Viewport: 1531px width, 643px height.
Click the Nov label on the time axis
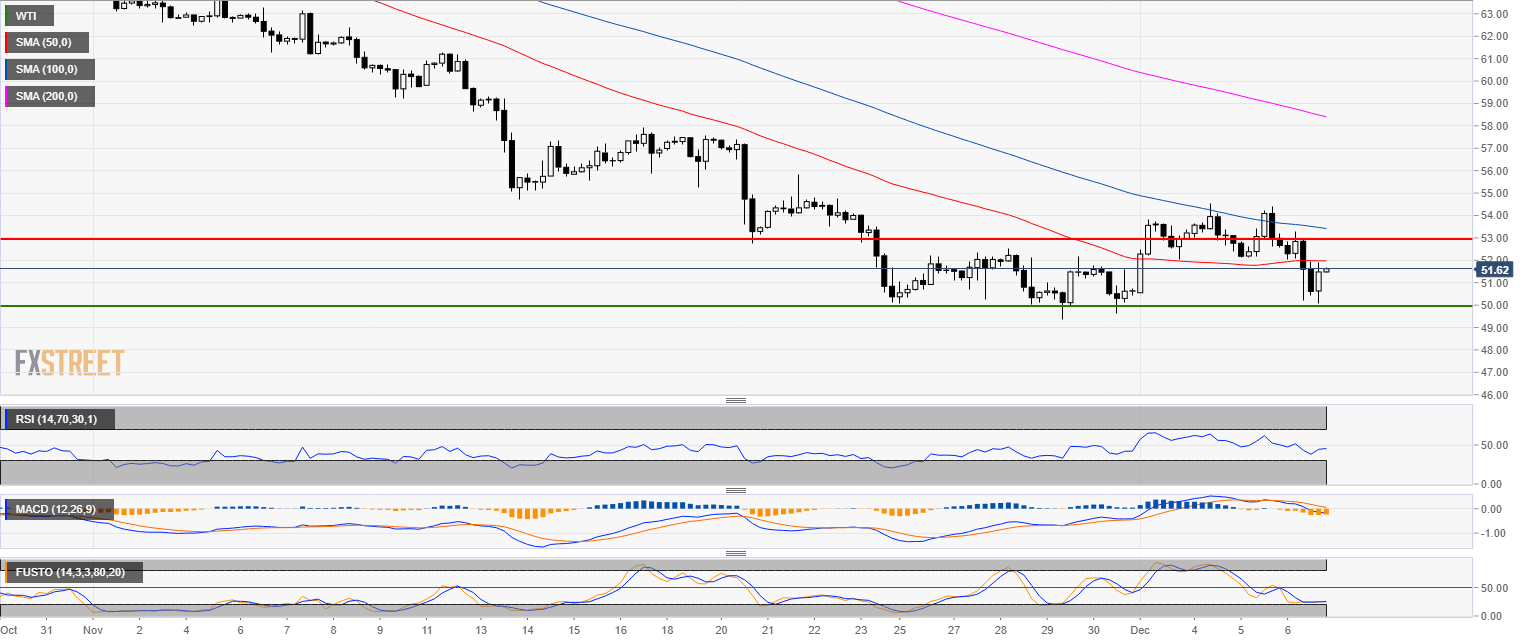(x=93, y=631)
